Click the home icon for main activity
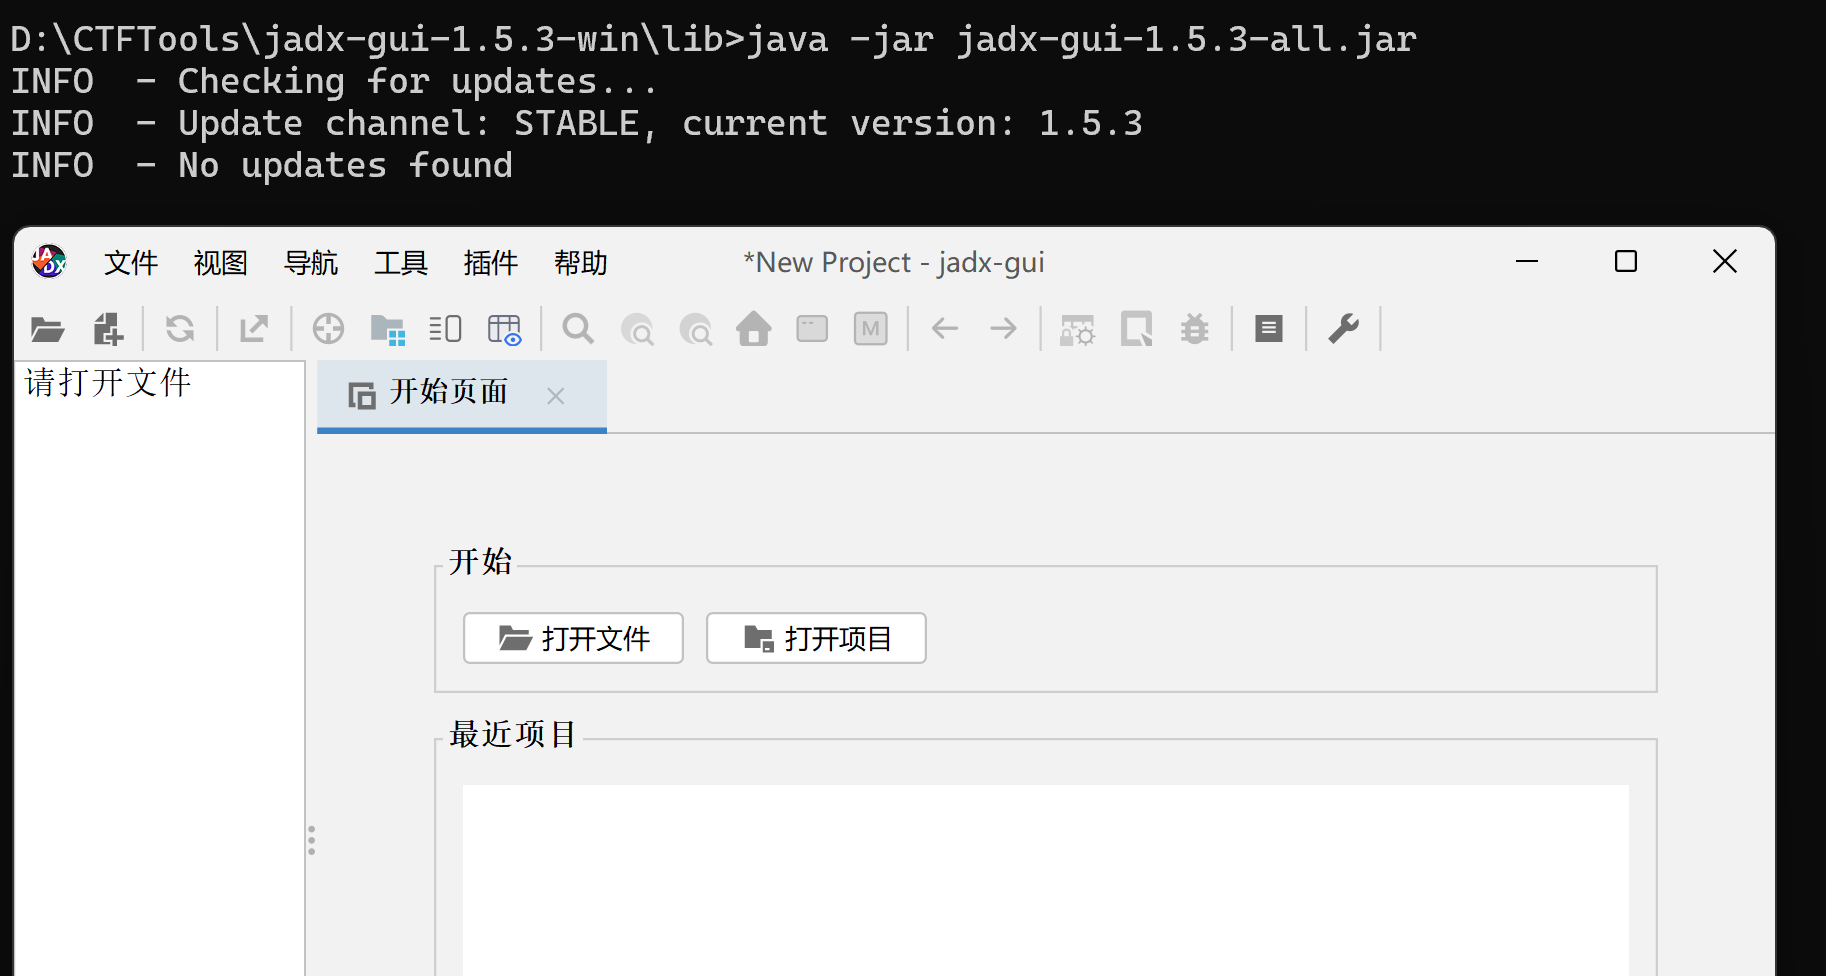Screen dimensions: 1826x976 click(754, 329)
